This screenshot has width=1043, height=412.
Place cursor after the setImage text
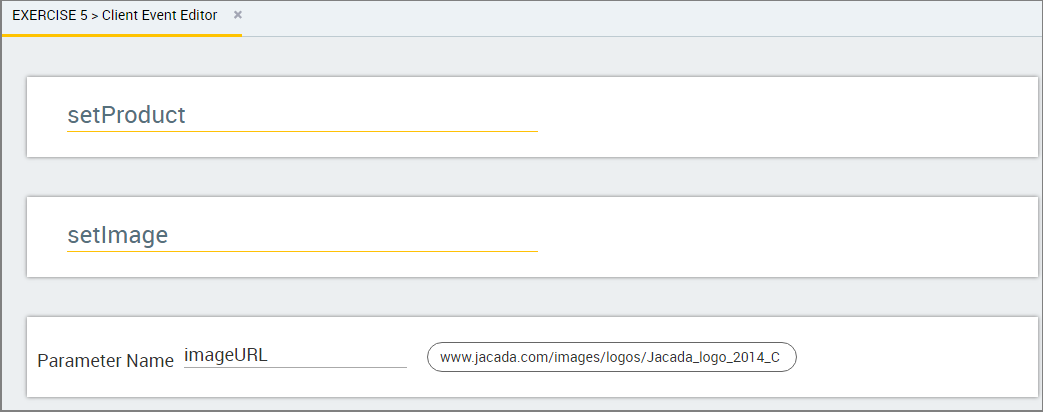[x=170, y=235]
